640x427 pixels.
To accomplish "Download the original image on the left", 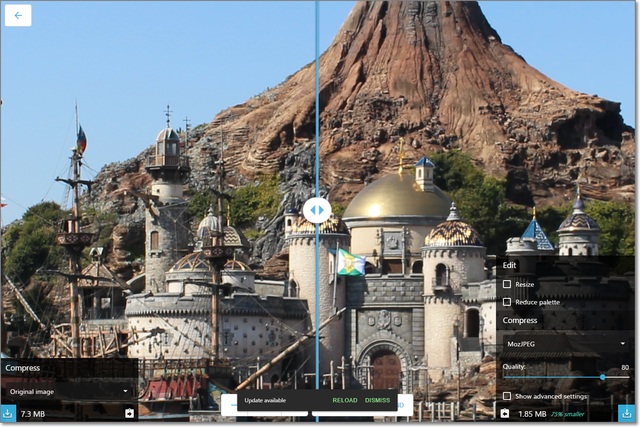I will click(8, 413).
